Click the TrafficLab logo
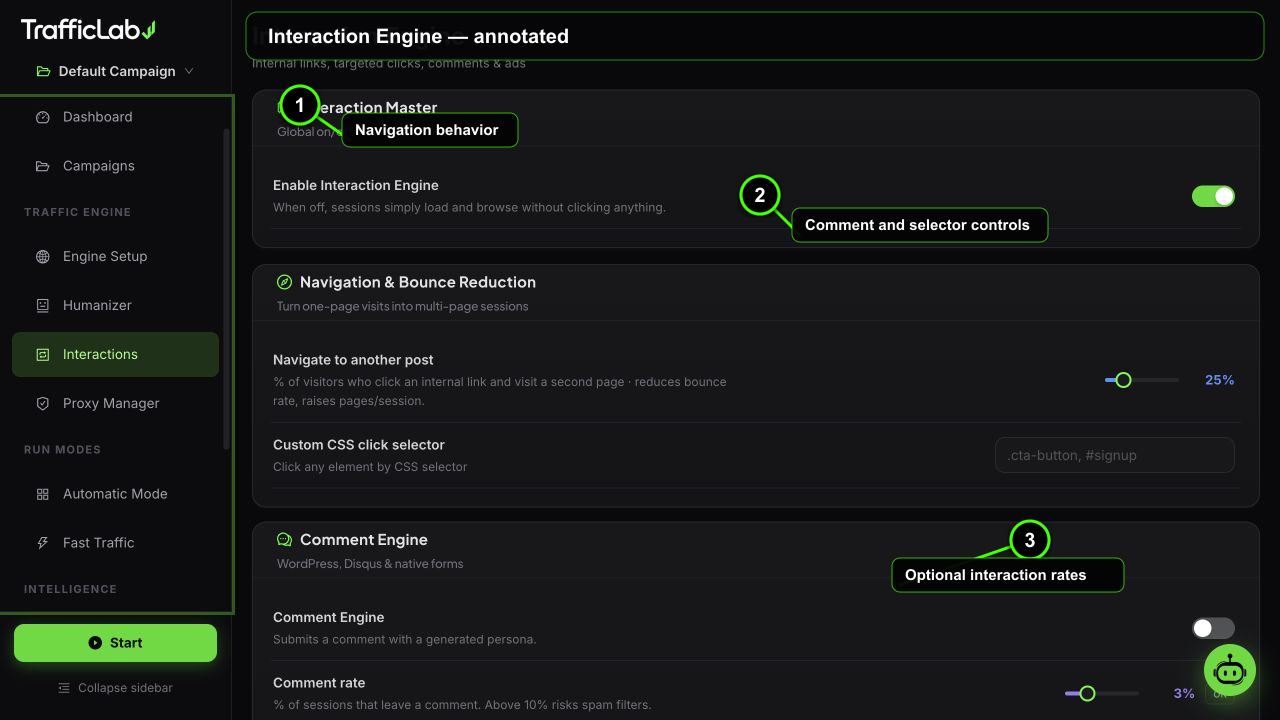This screenshot has height=720, width=1280. click(x=88, y=30)
